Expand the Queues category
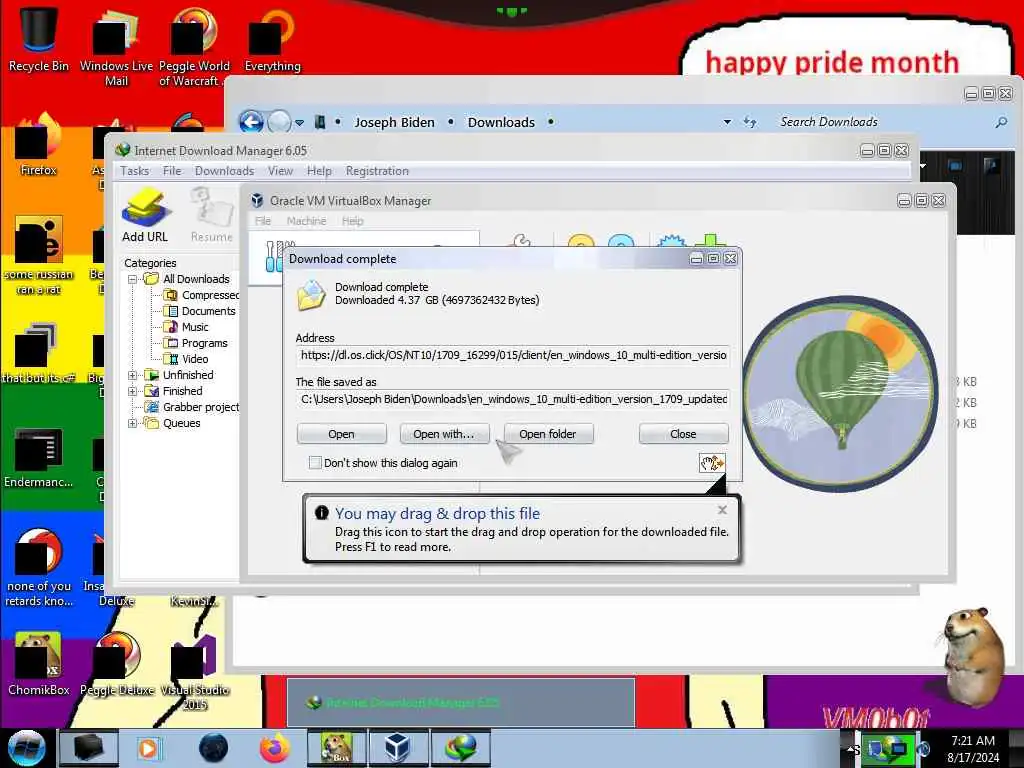Viewport: 1024px width, 768px height. pos(133,423)
